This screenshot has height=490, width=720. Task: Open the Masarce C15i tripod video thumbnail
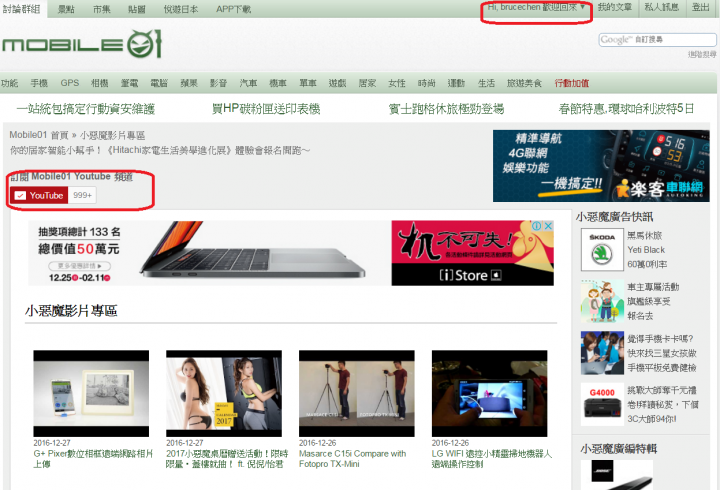point(356,394)
